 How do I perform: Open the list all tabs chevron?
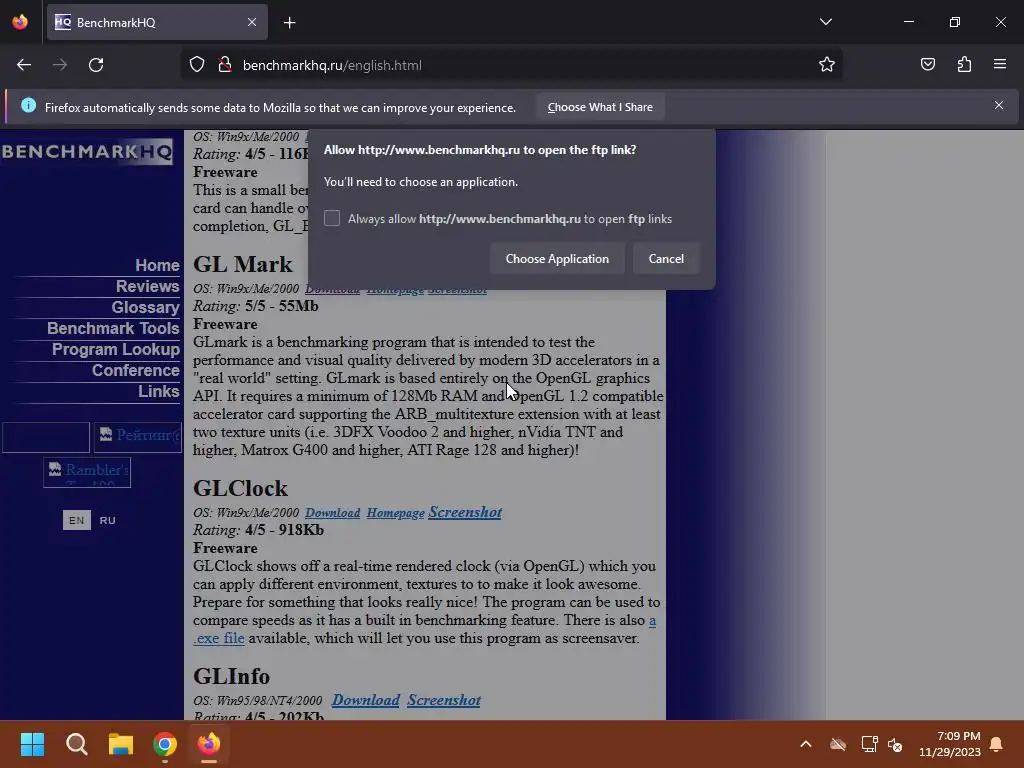click(825, 22)
